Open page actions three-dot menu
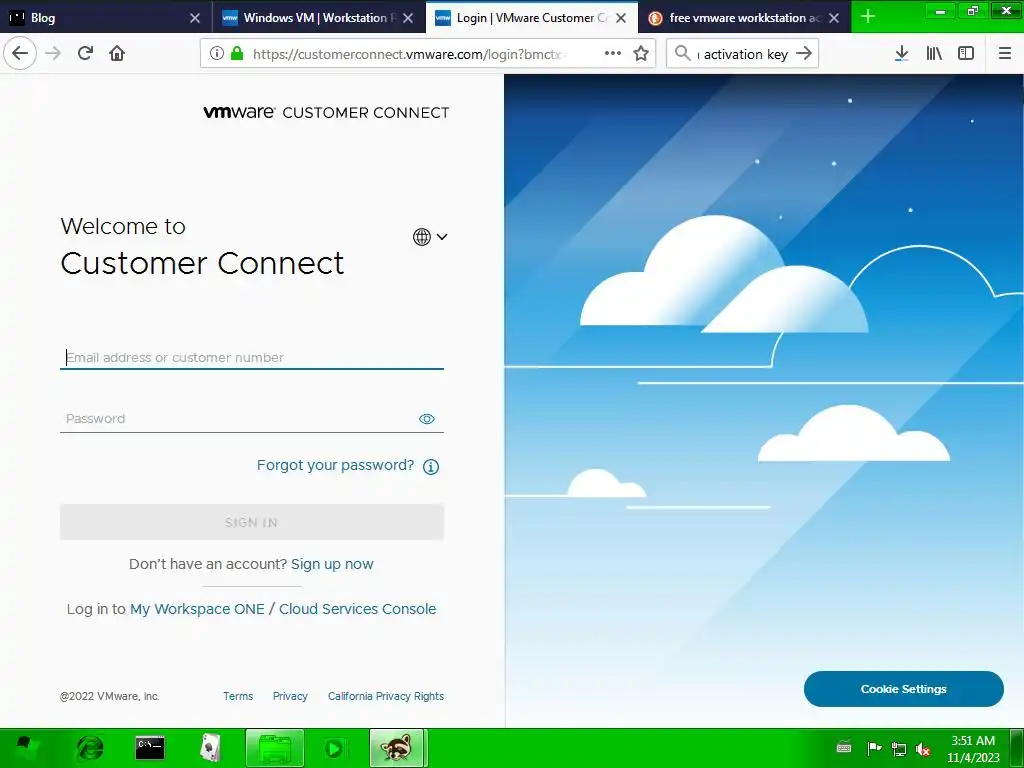The image size is (1024, 768). [613, 54]
